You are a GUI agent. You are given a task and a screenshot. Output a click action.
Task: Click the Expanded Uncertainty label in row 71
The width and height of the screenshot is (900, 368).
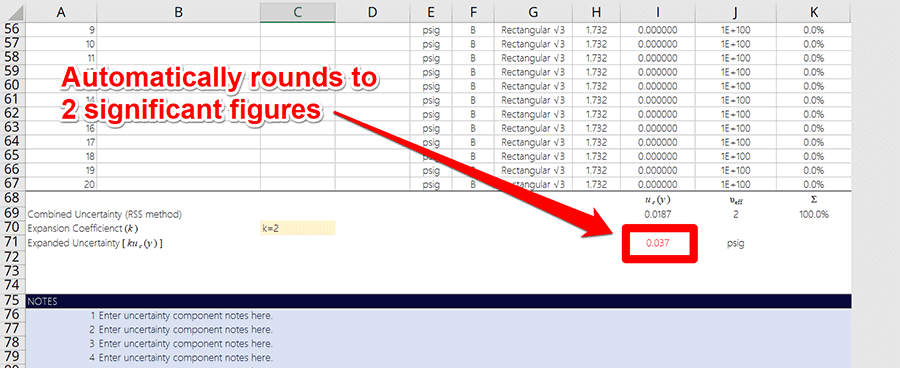(95, 243)
